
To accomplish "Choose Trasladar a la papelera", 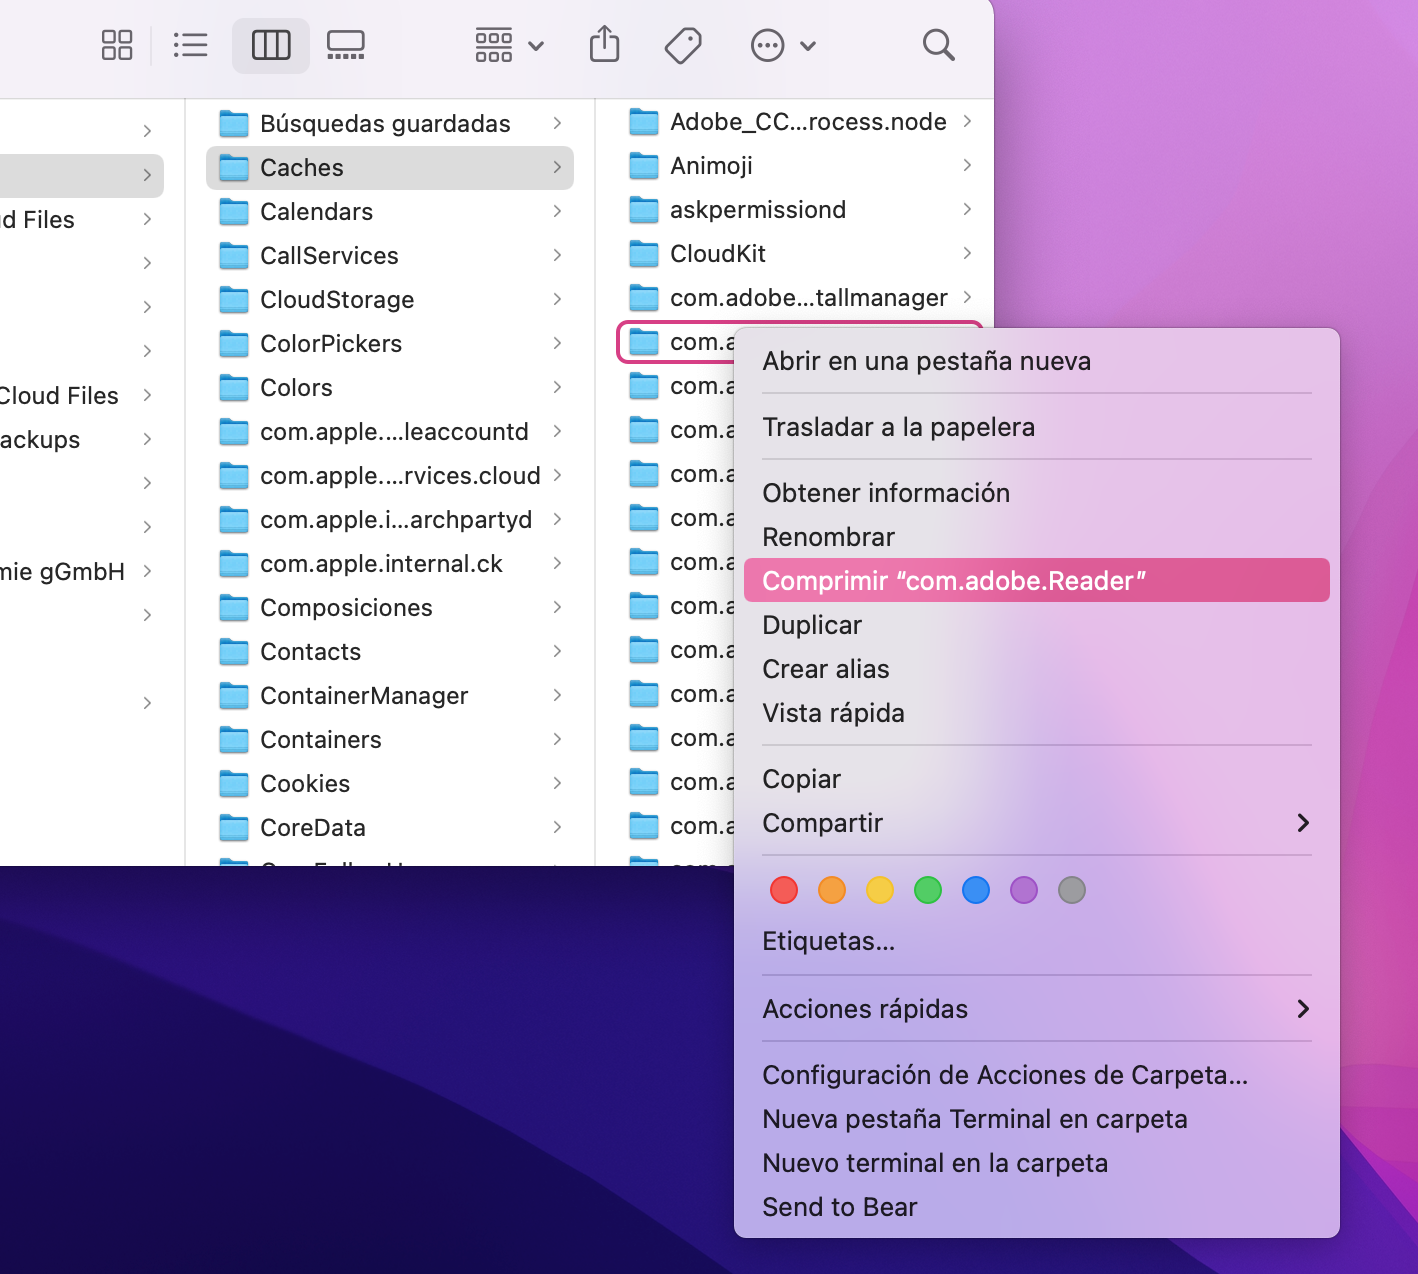I will click(1037, 427).
